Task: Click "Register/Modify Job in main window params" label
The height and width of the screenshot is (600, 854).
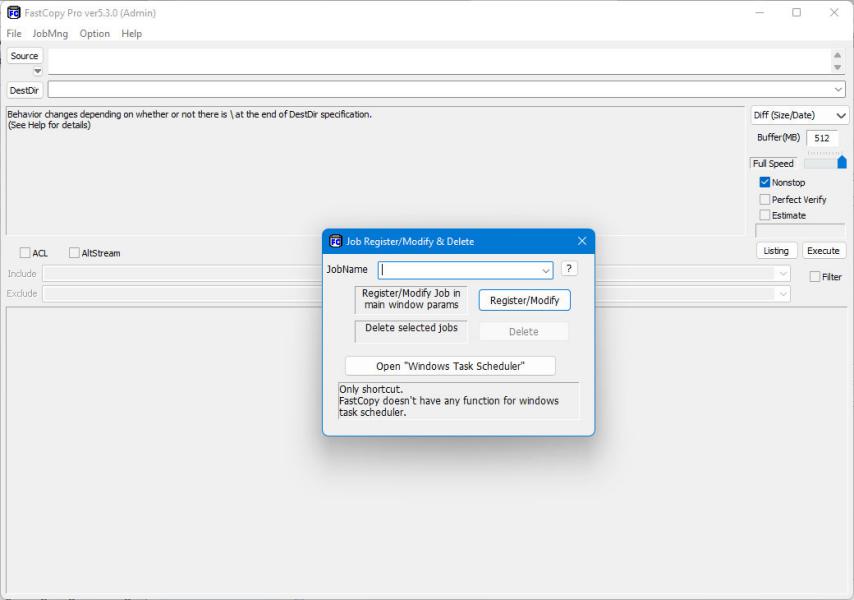Action: pos(411,299)
